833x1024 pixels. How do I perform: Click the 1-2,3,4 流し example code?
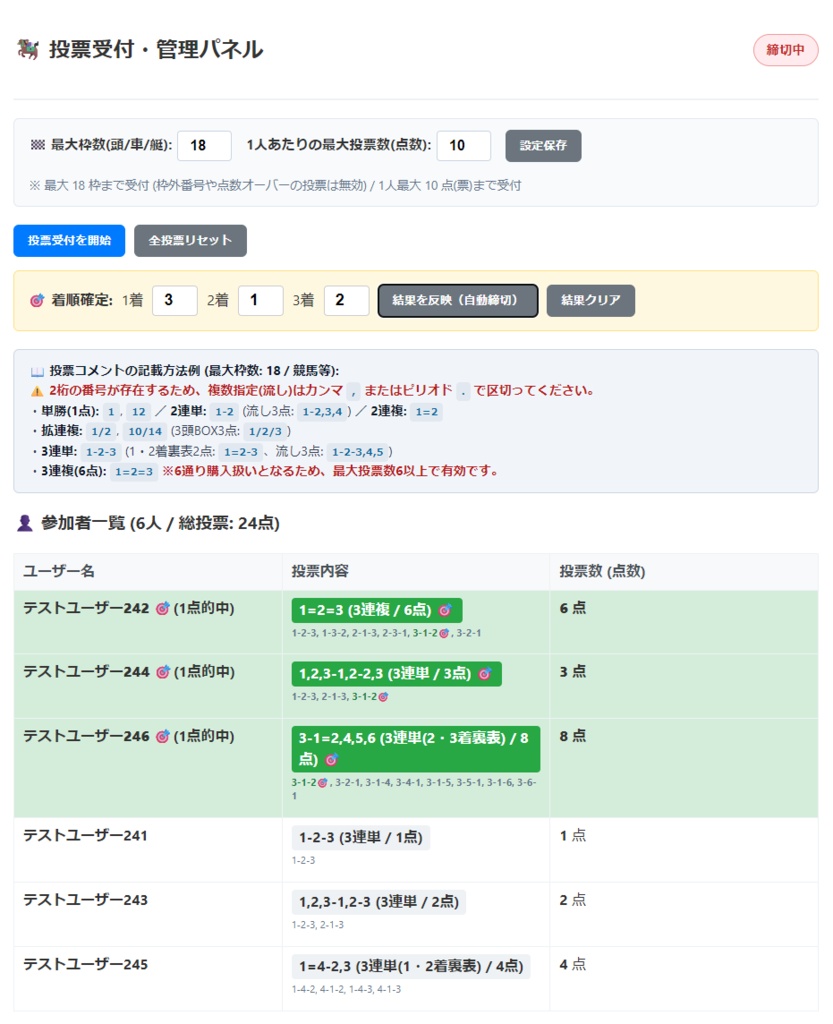pyautogui.click(x=322, y=411)
